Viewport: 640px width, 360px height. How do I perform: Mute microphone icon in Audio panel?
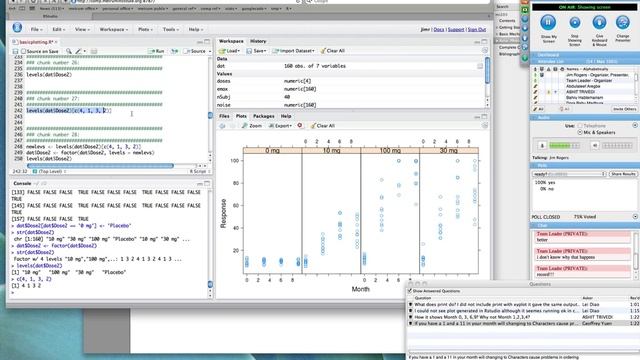pyautogui.click(x=542, y=146)
